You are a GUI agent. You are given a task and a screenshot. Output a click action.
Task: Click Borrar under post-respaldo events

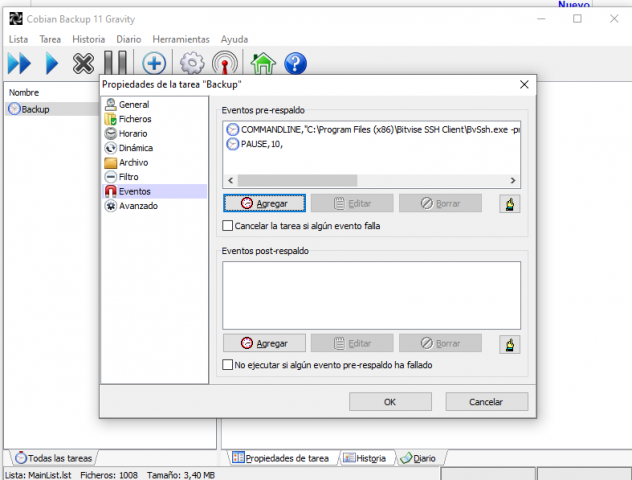point(440,343)
